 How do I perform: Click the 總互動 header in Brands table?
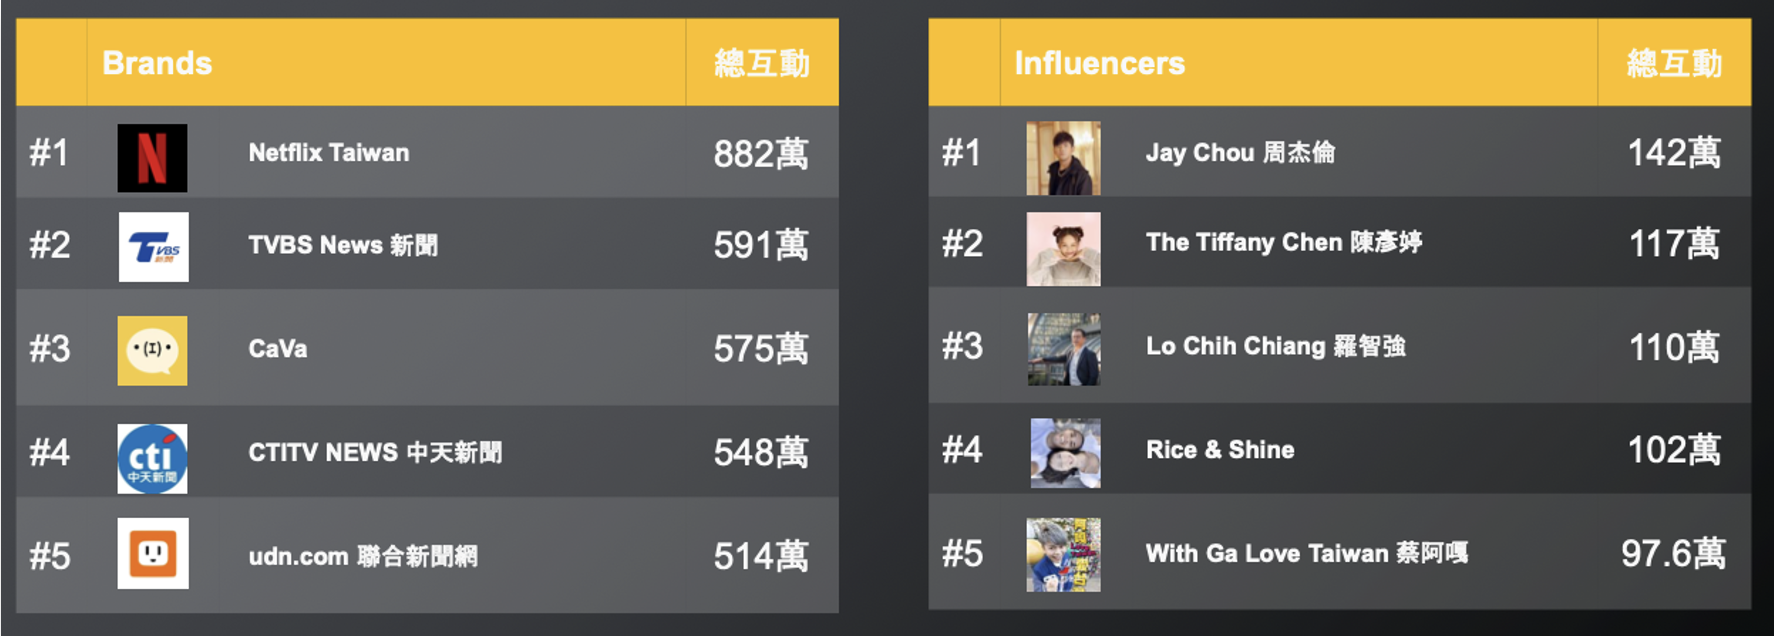point(762,63)
